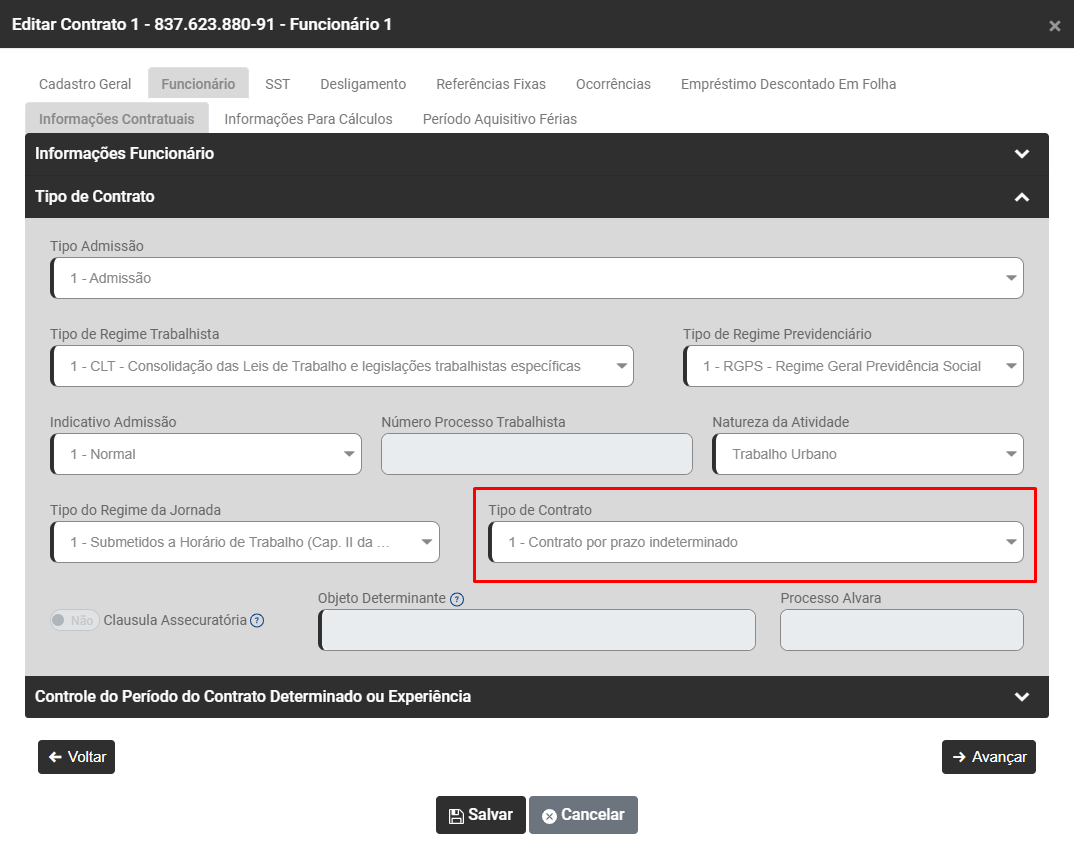Click help icon beside Objeto Determinante
1074x849 pixels.
[457, 599]
